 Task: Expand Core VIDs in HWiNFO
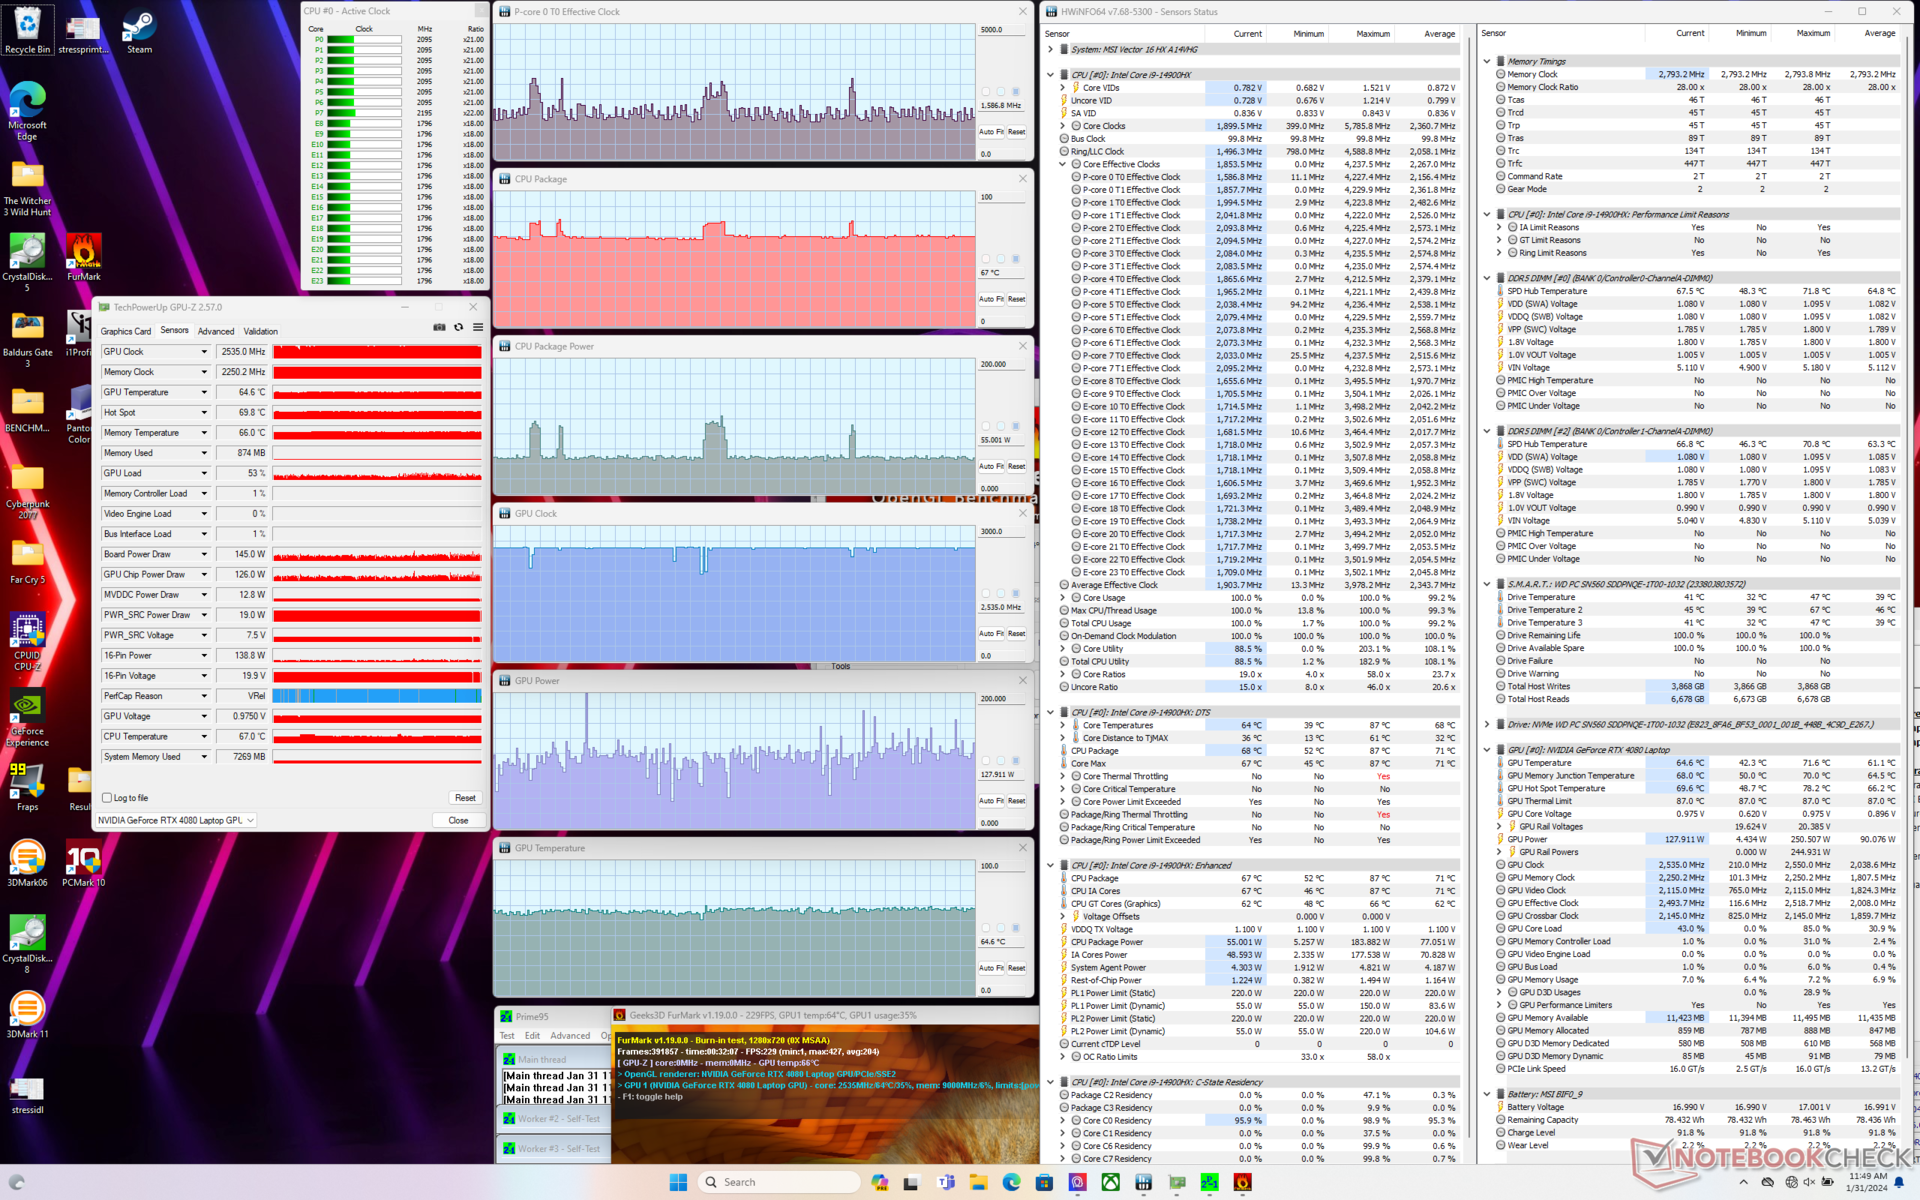tap(1062, 88)
